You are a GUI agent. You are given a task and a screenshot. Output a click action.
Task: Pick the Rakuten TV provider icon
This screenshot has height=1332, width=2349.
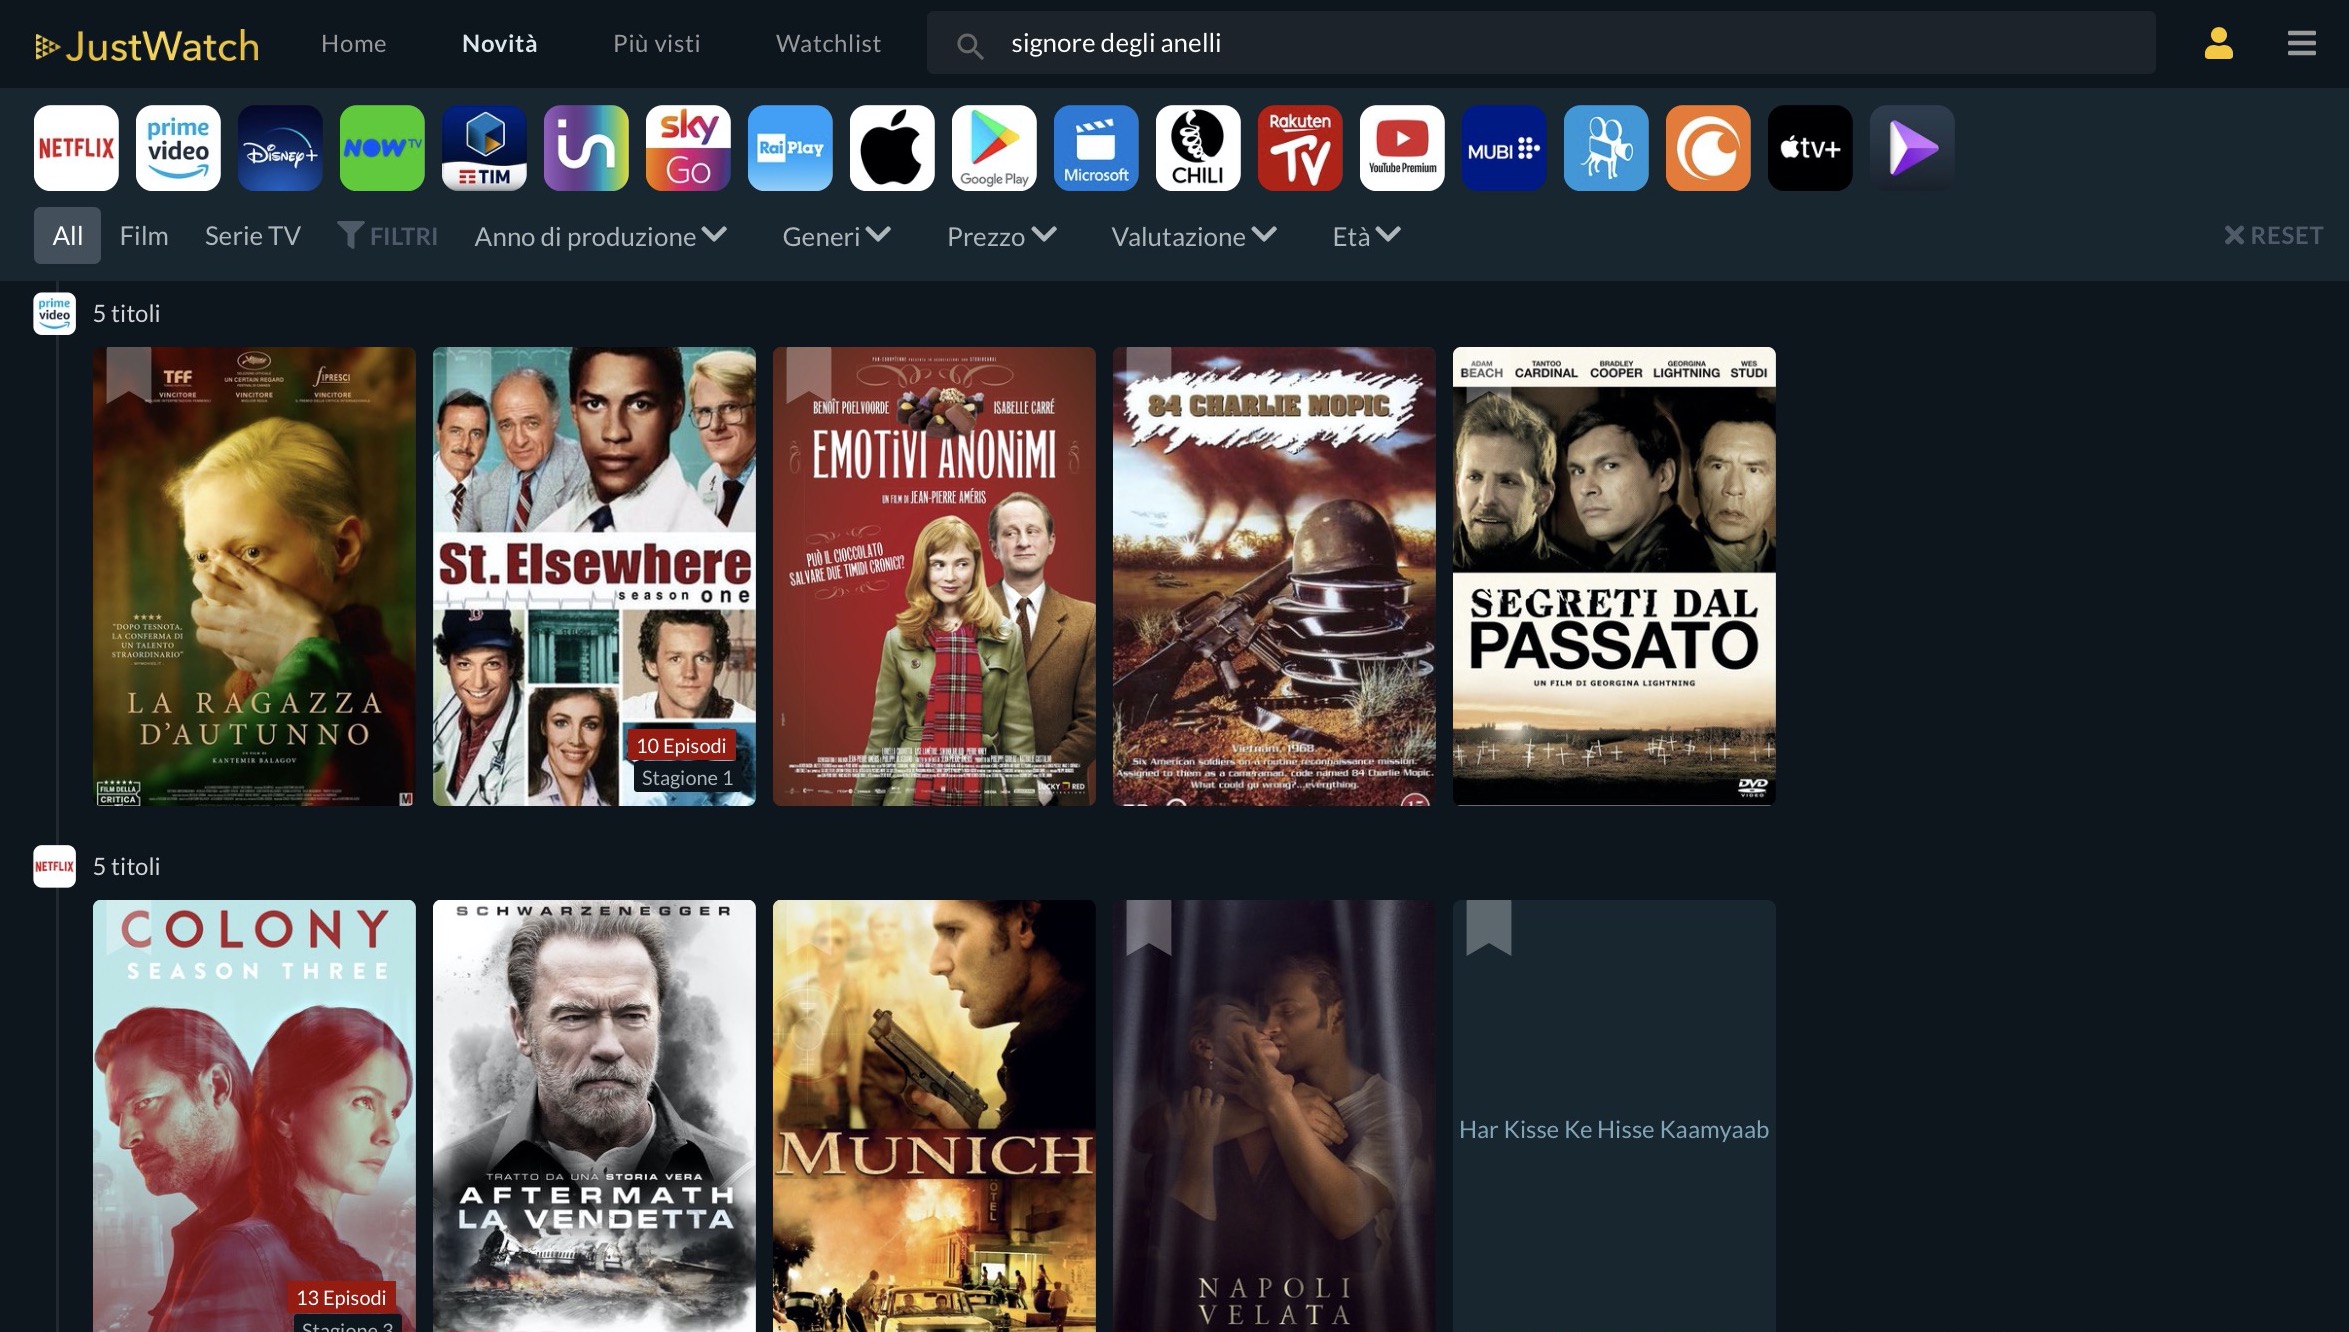pyautogui.click(x=1300, y=148)
